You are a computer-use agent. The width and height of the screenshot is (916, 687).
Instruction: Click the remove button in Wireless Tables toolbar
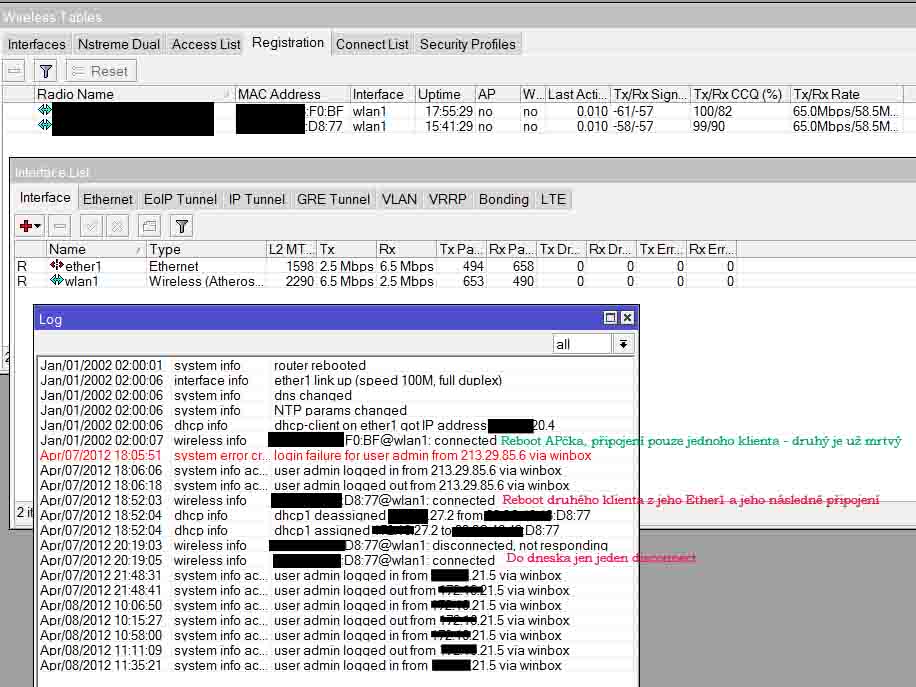point(15,71)
